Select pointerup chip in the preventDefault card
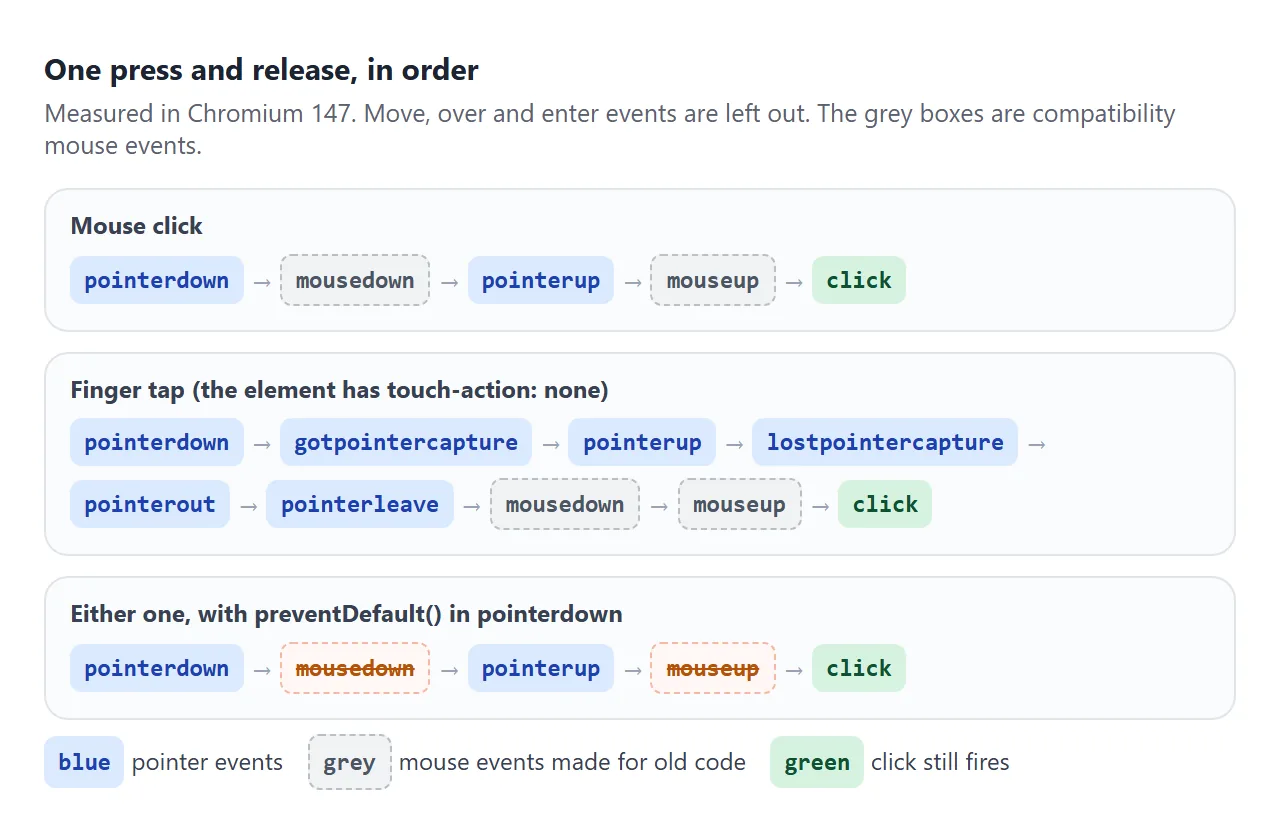 tap(541, 668)
